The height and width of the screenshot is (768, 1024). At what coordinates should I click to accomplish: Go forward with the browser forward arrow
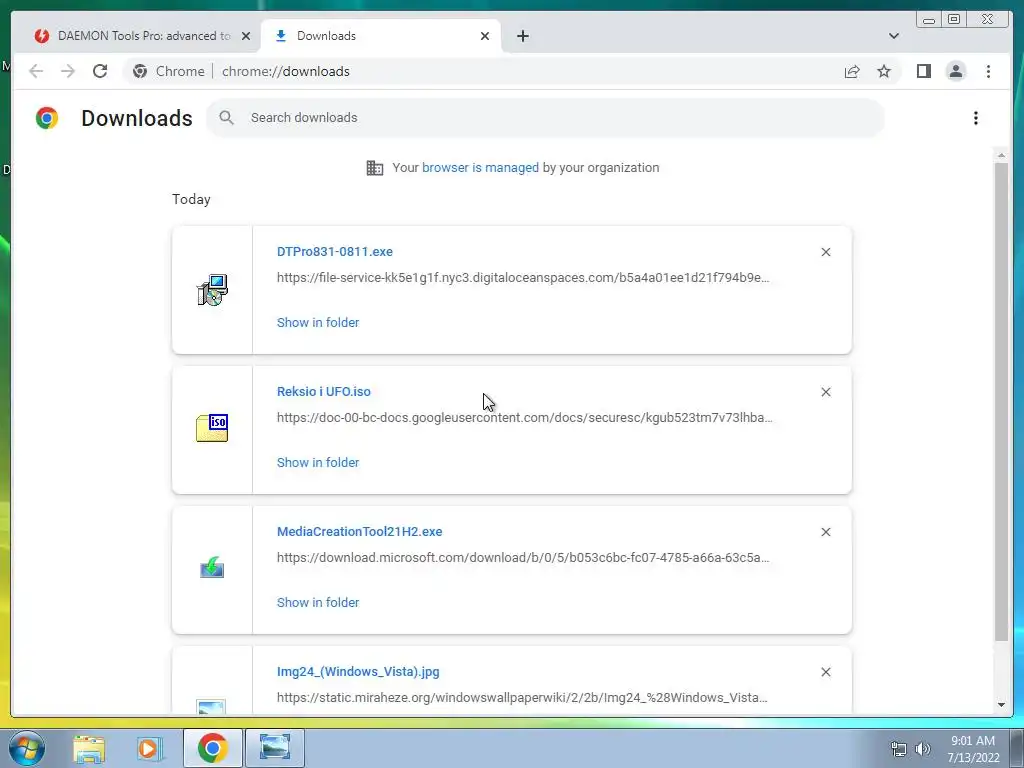point(68,71)
